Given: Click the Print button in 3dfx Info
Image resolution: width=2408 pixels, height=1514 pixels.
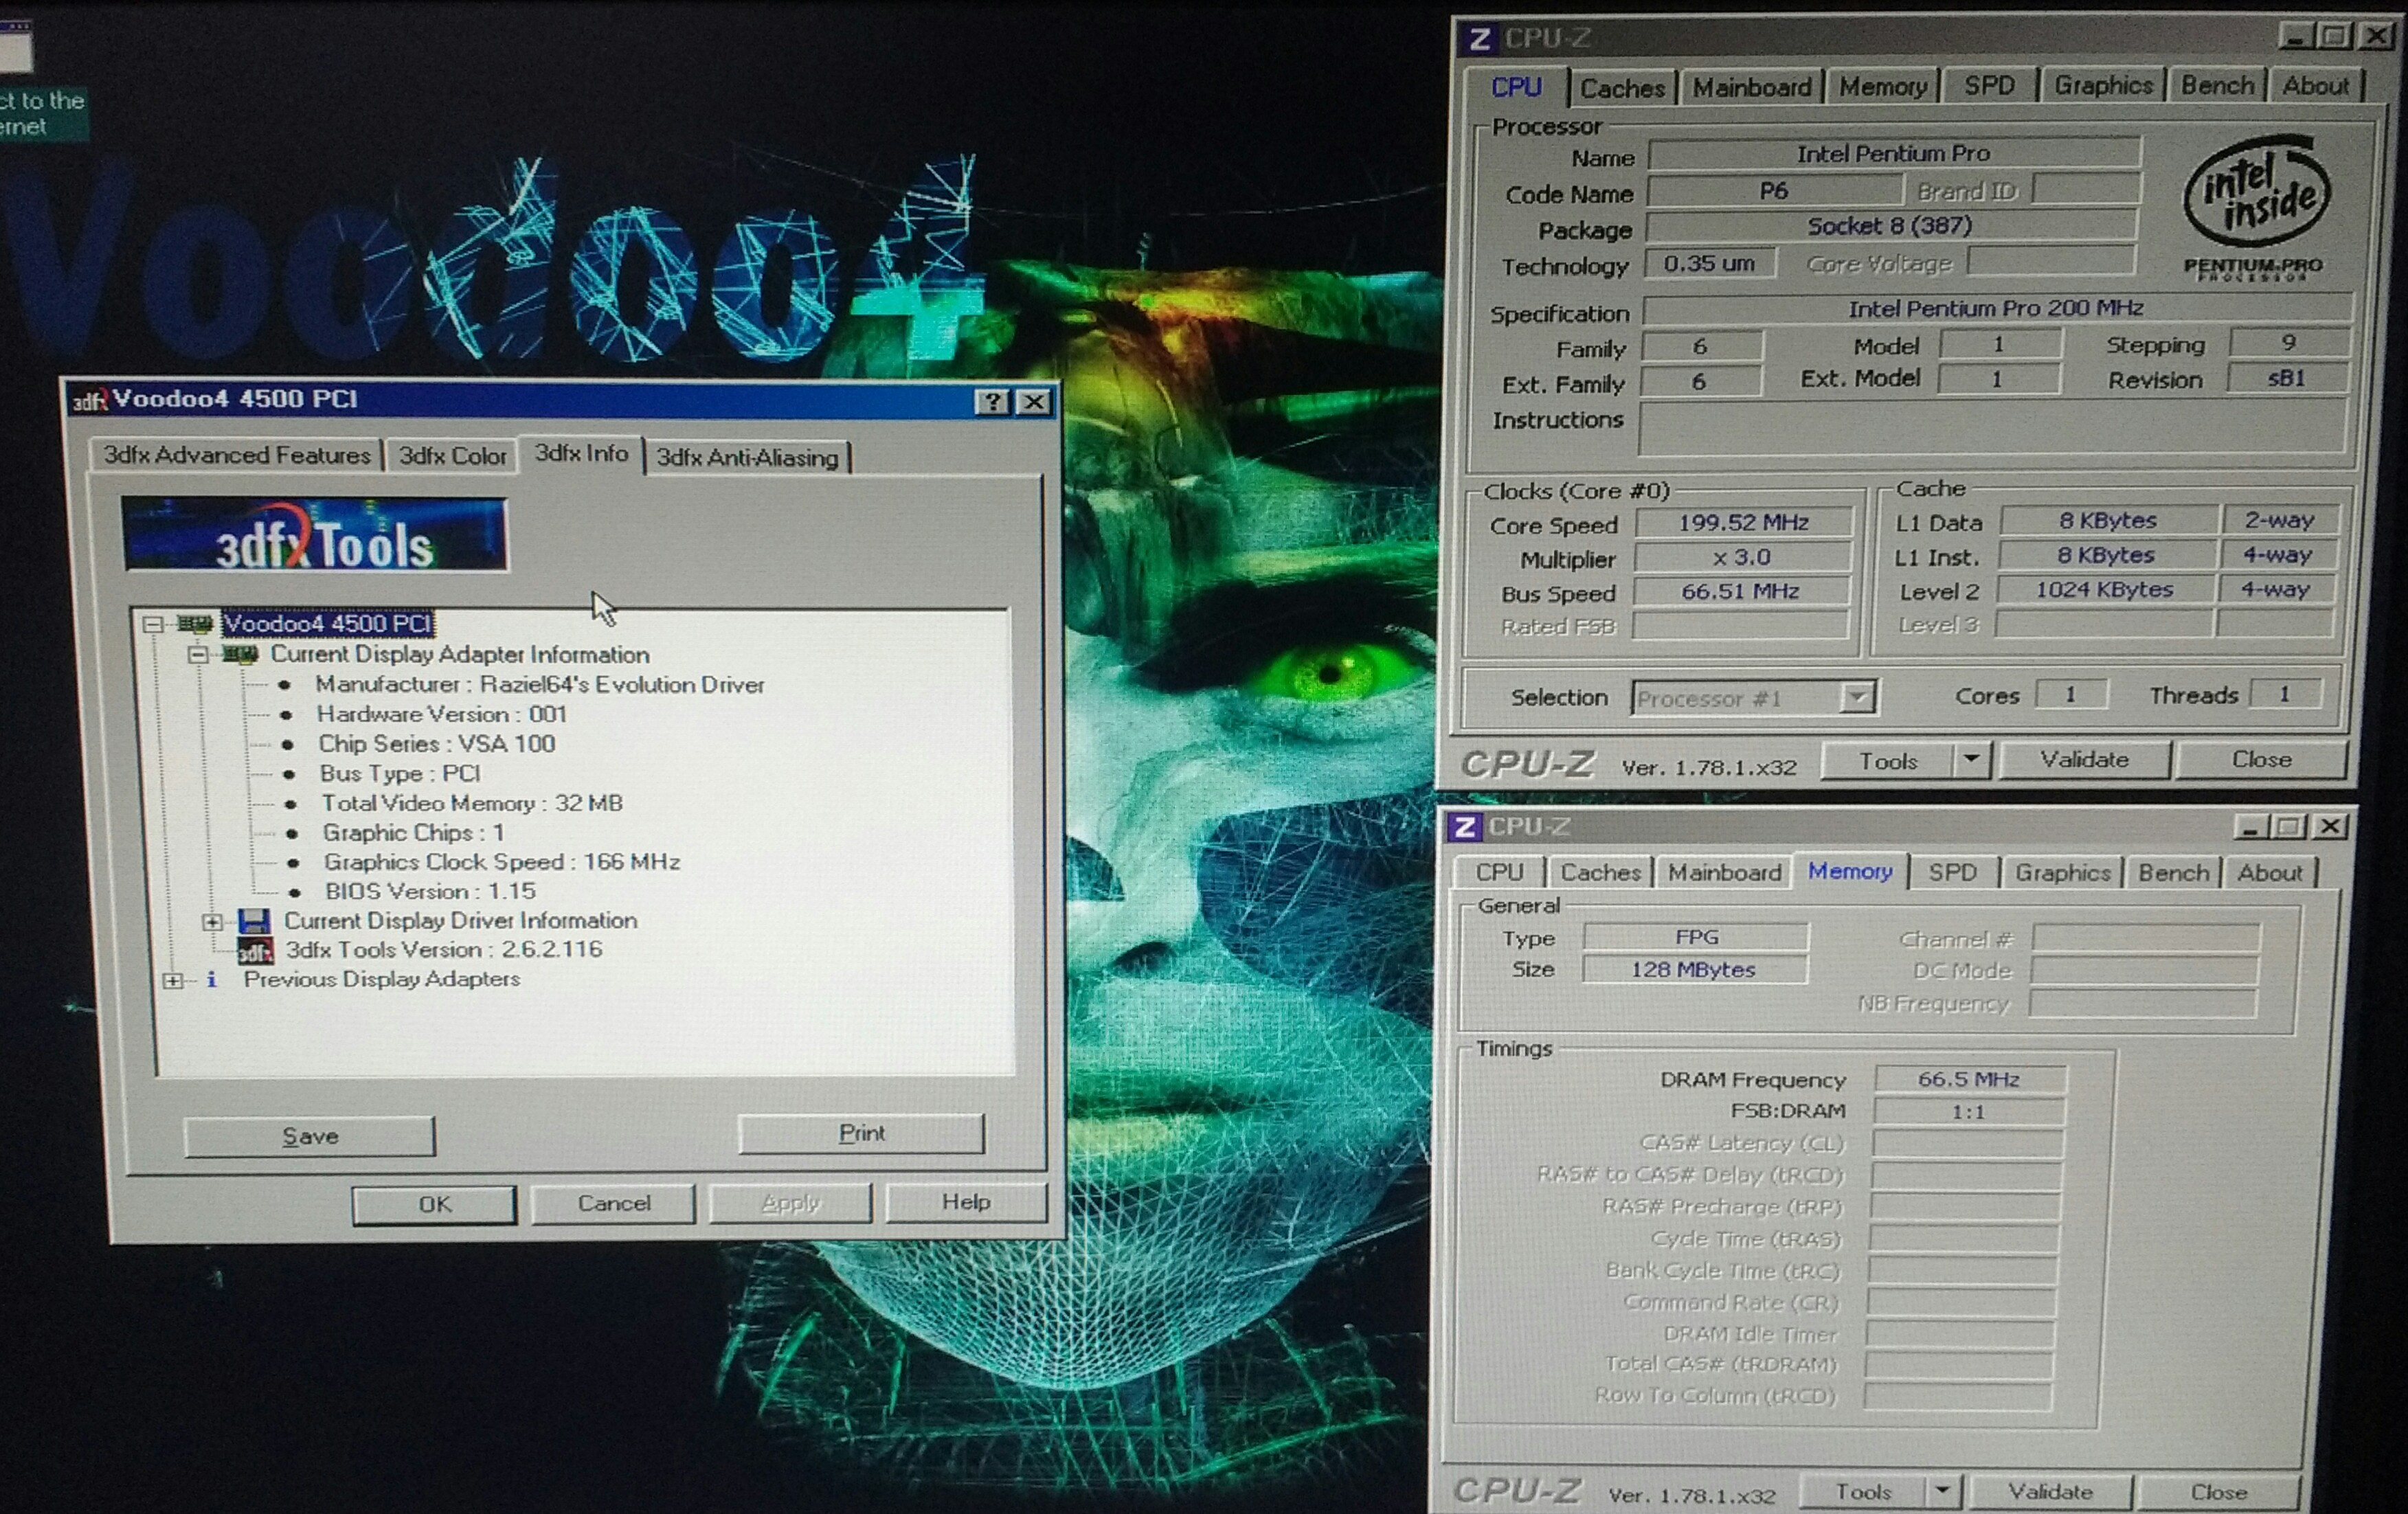Looking at the screenshot, I should click(862, 1134).
